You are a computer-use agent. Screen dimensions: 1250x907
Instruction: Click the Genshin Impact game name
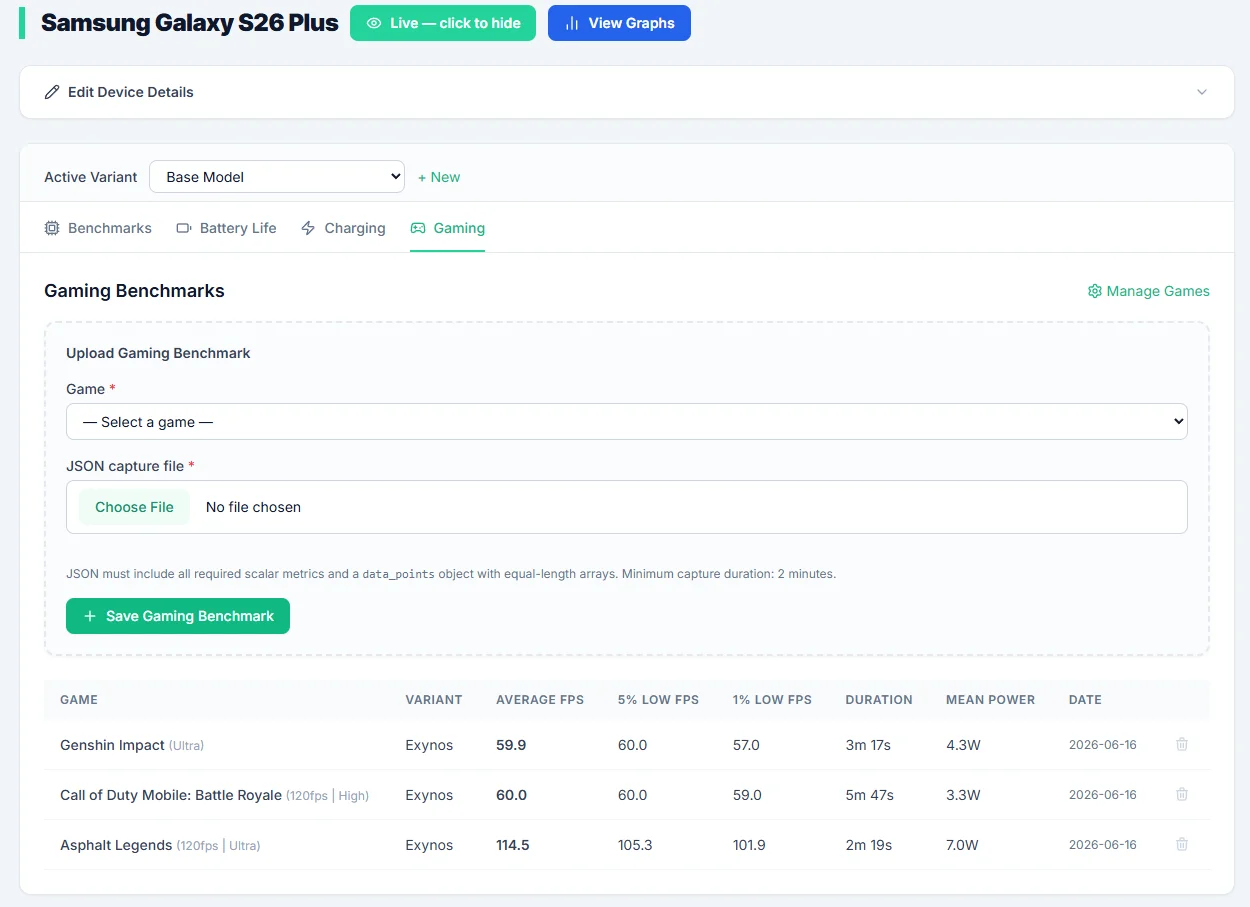click(x=112, y=745)
